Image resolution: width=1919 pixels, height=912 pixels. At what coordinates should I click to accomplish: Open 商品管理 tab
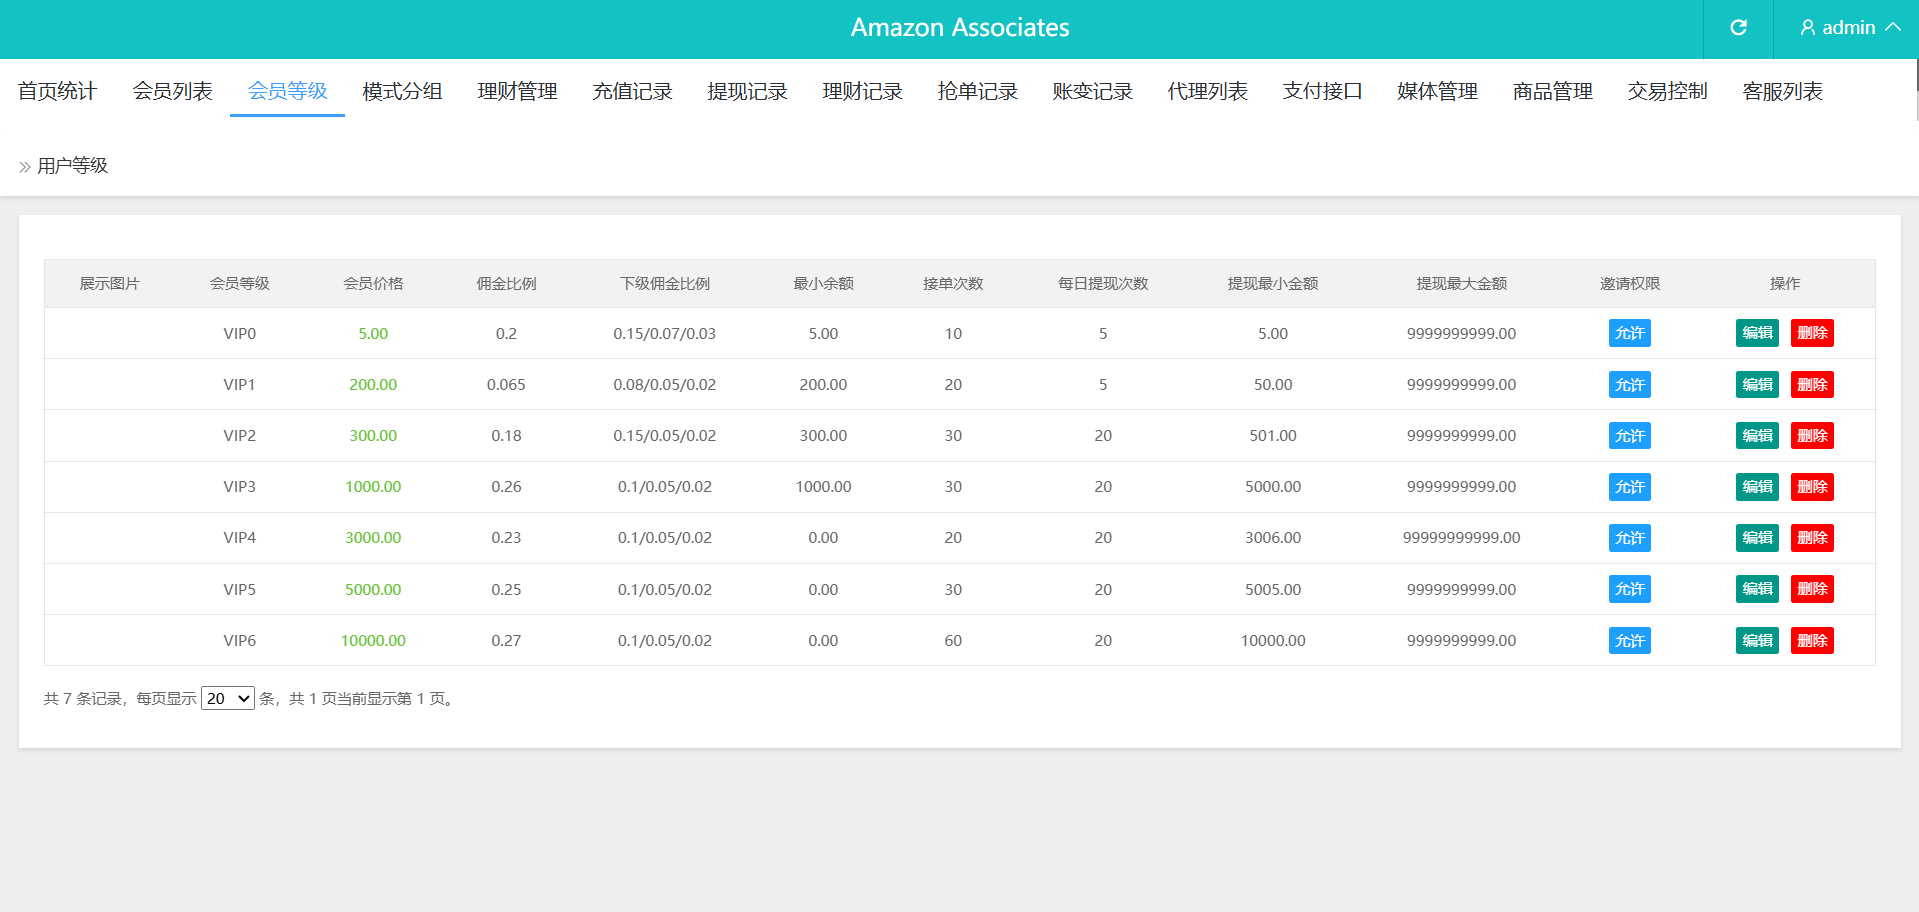1552,91
